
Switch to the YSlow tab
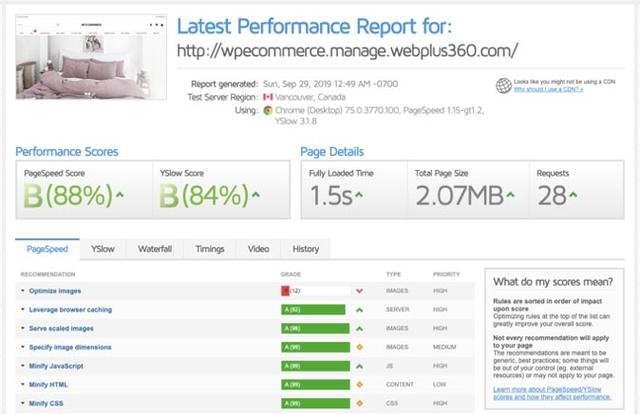(103, 249)
